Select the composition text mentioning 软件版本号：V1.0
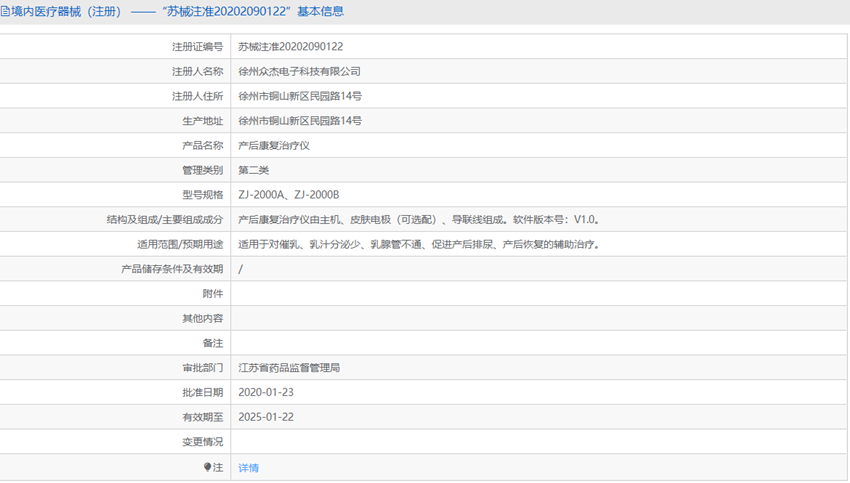The width and height of the screenshot is (850, 483). [418, 220]
